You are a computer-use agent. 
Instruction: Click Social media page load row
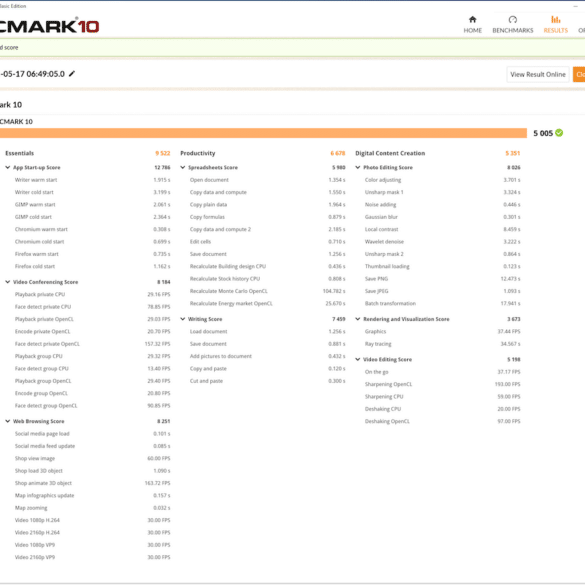[93, 434]
